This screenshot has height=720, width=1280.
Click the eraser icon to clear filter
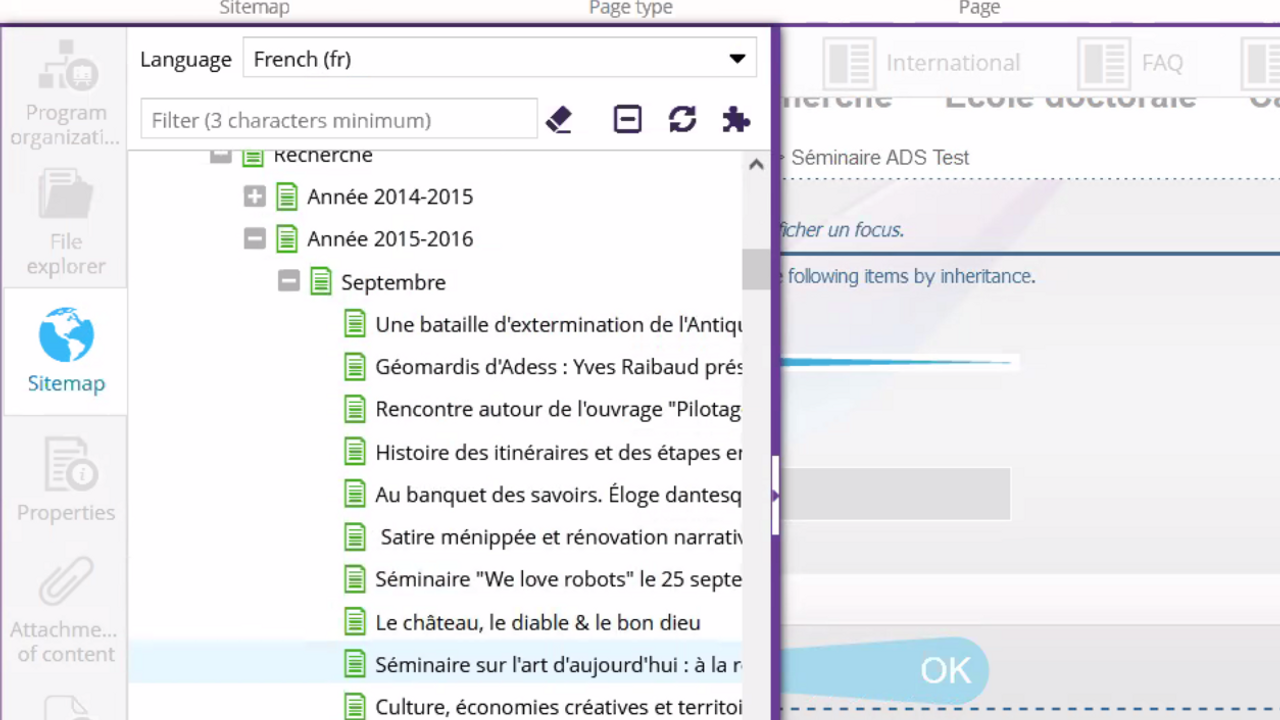coord(559,120)
